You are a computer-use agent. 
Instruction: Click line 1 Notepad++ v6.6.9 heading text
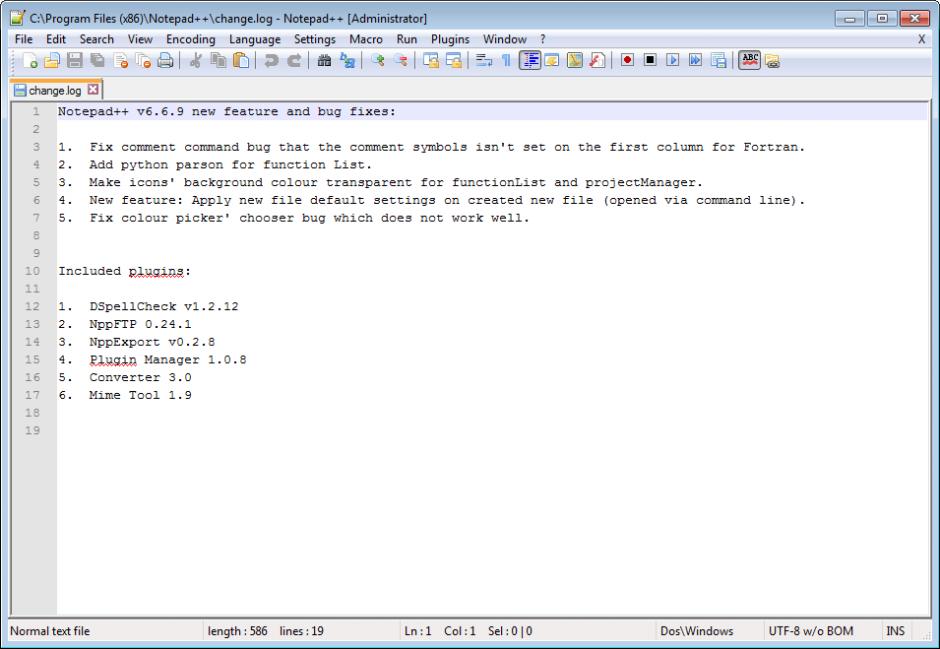[x=227, y=111]
